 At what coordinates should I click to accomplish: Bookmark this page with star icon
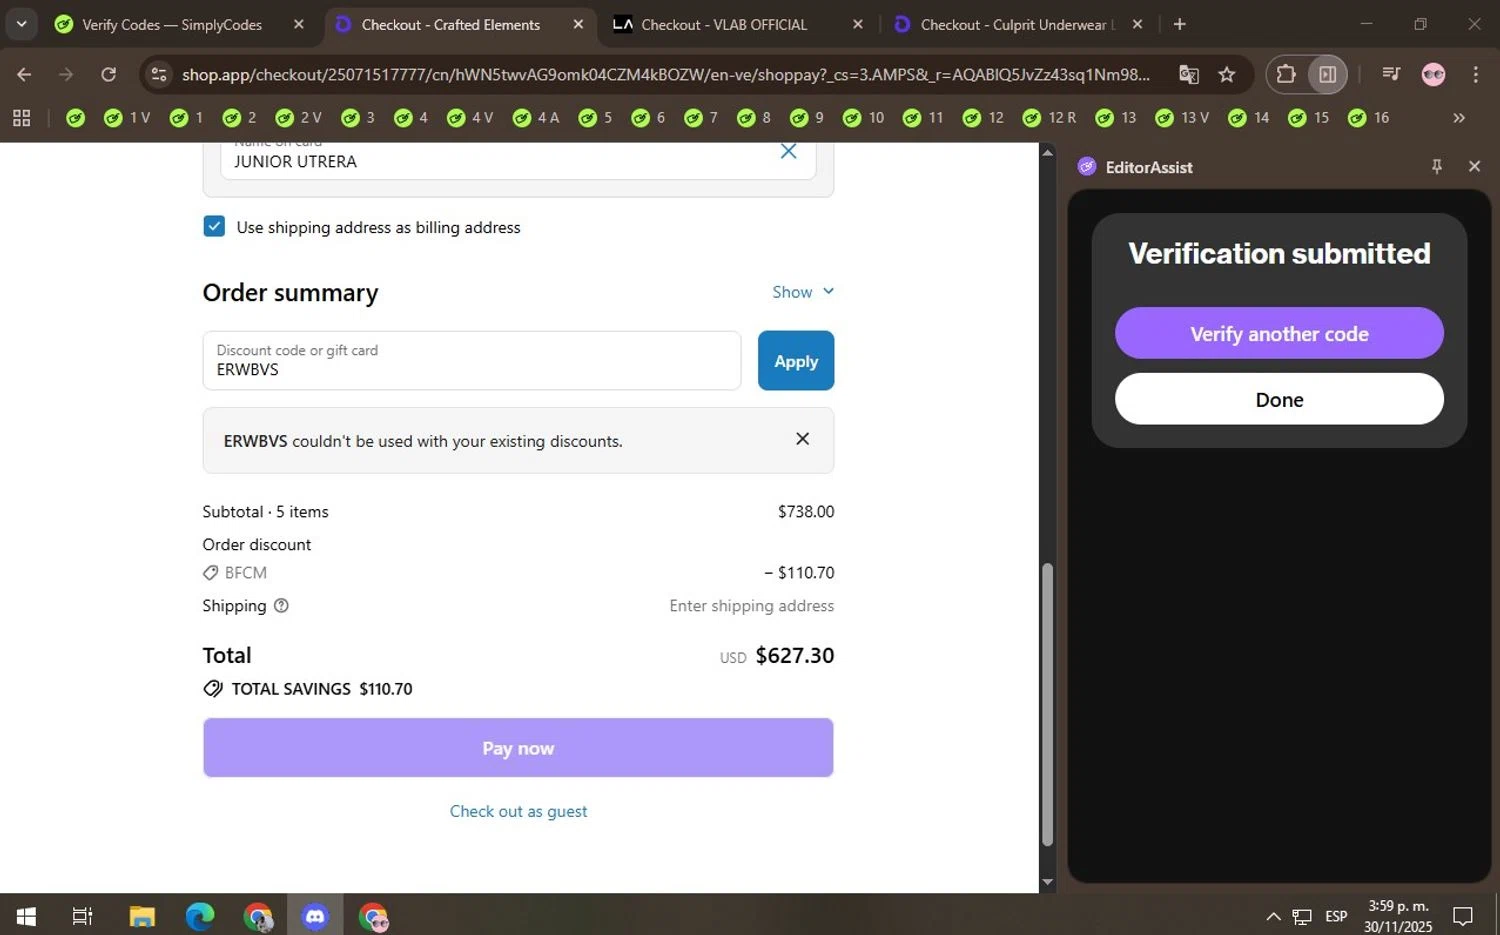pos(1227,74)
